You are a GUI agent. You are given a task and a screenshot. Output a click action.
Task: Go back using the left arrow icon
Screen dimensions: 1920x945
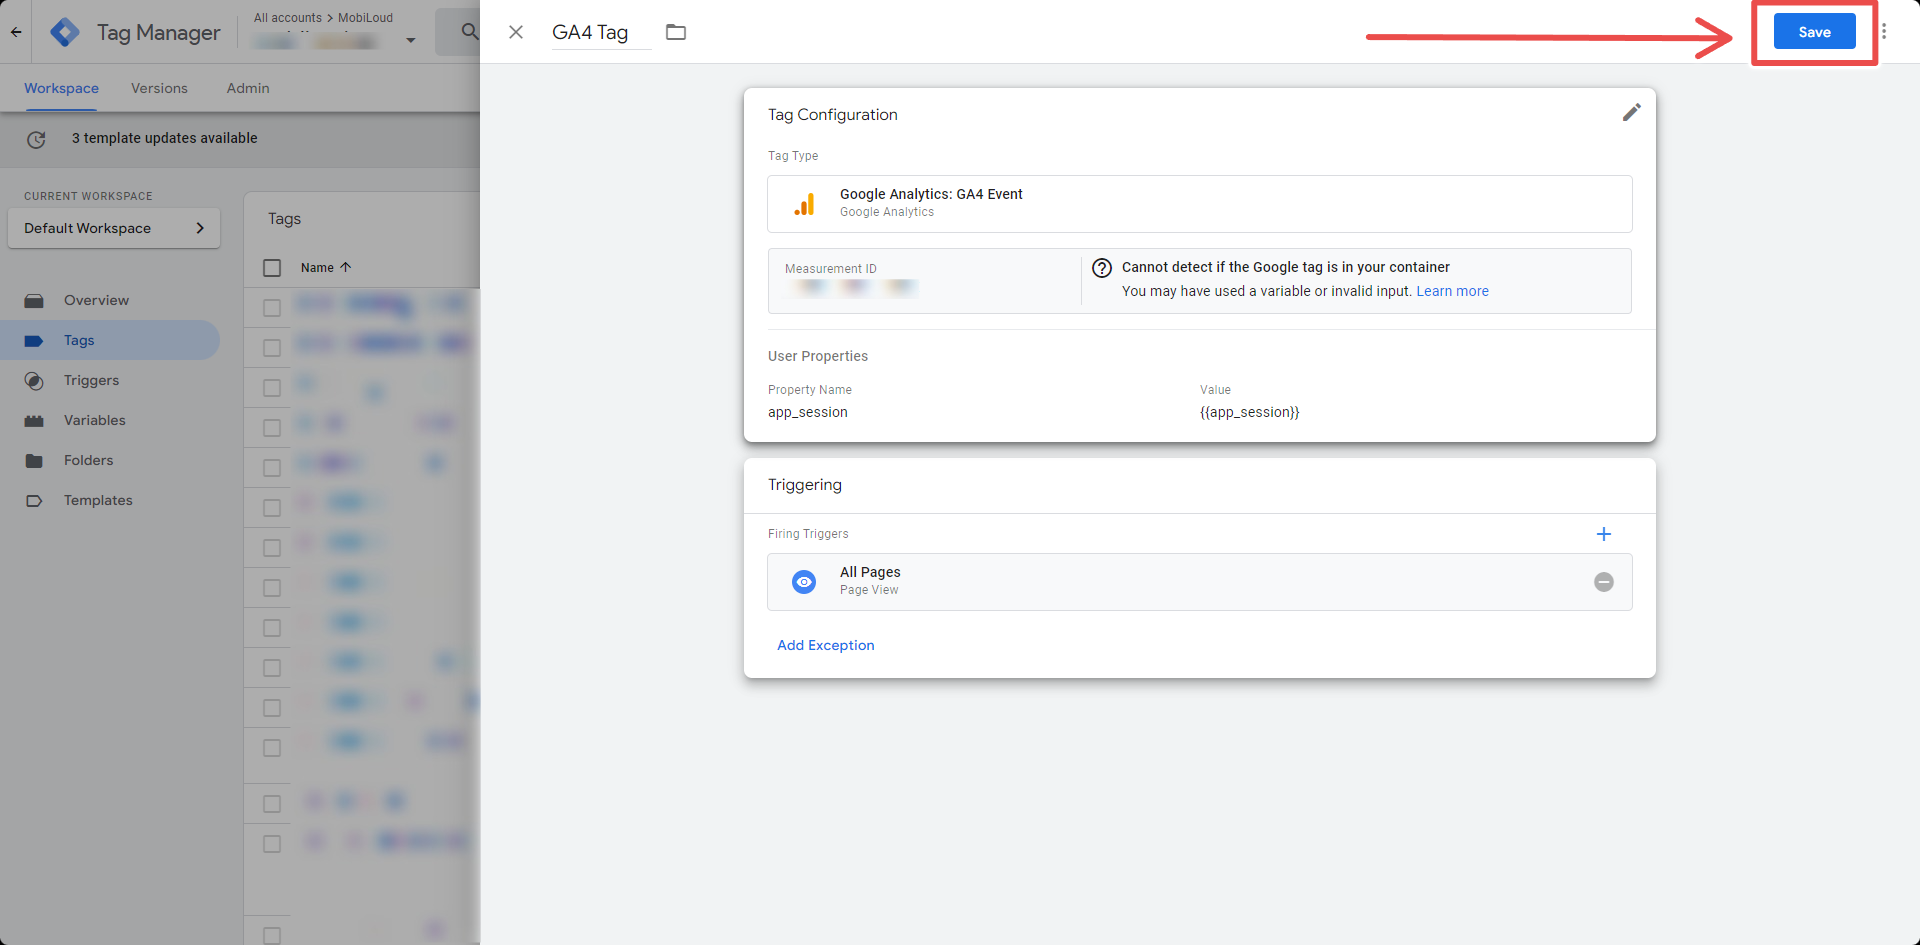(16, 32)
